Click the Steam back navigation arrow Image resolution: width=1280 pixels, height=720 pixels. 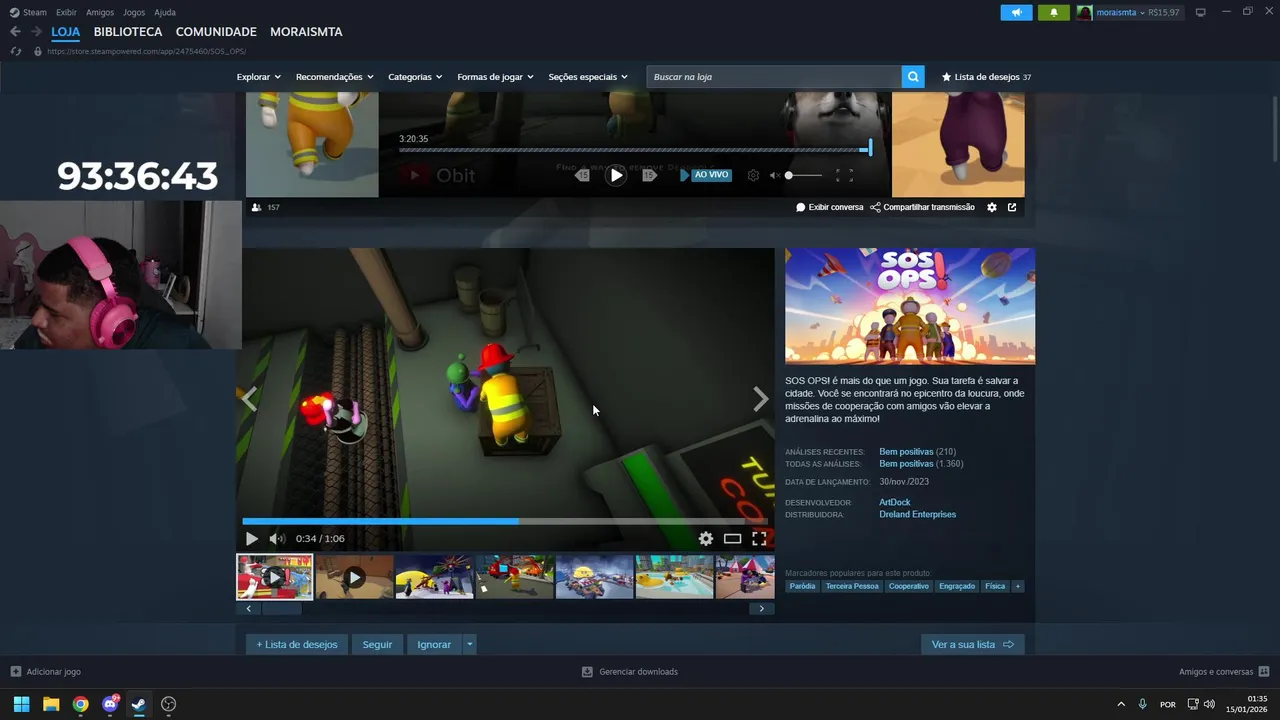click(15, 32)
